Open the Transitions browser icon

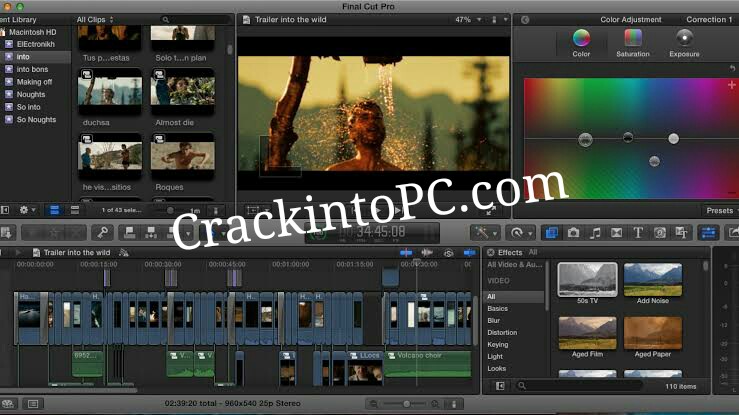point(616,233)
